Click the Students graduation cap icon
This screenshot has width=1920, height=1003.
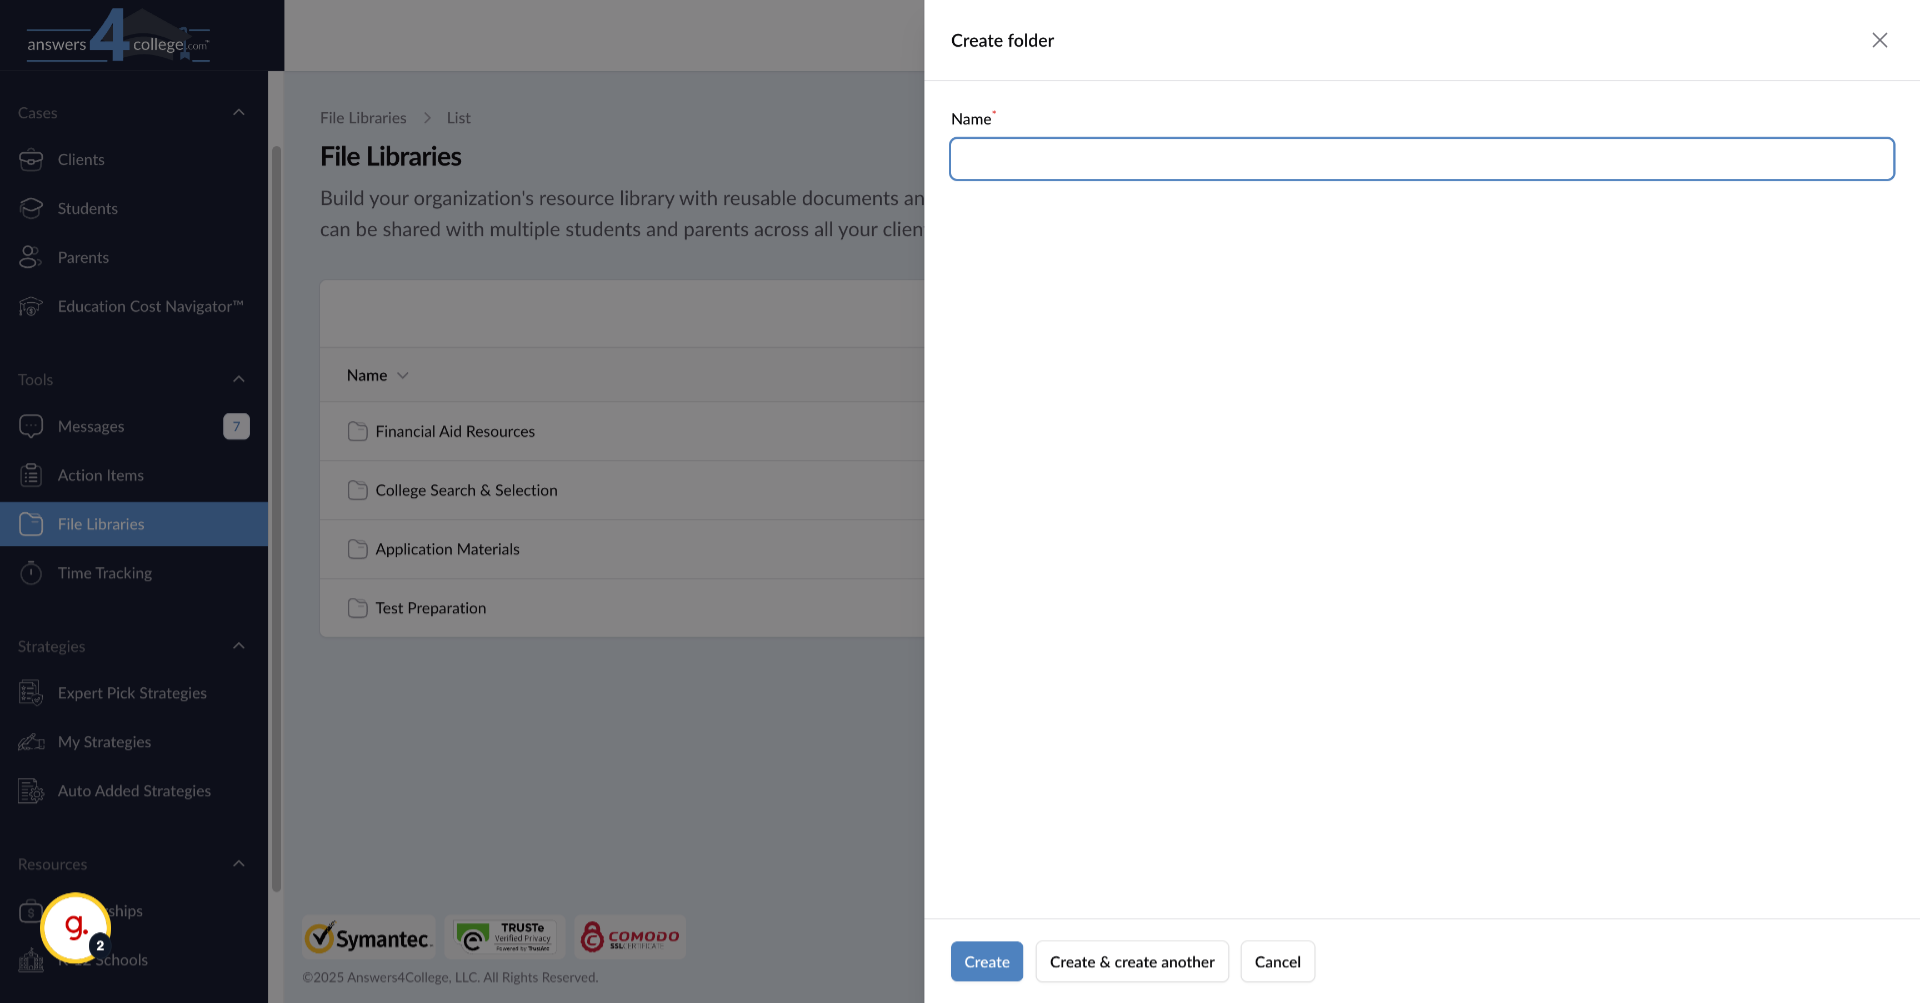[31, 209]
